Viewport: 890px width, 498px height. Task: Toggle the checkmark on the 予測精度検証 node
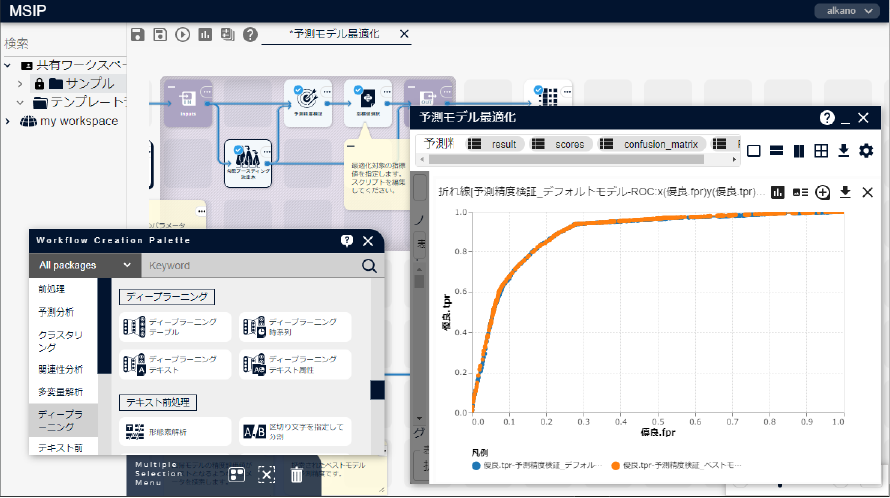(299, 90)
